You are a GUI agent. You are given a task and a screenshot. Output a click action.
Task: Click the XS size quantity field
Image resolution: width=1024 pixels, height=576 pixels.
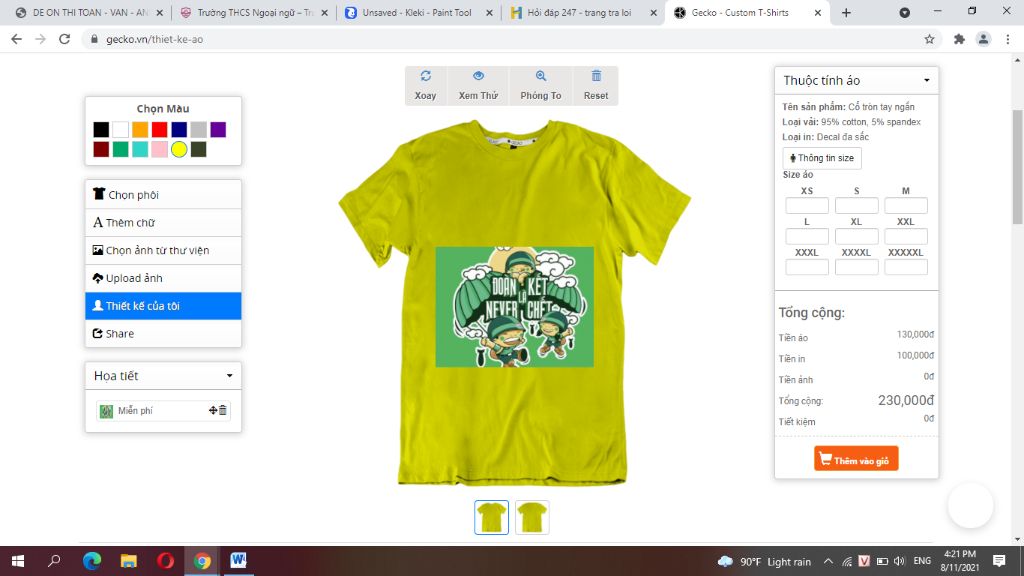pos(807,206)
